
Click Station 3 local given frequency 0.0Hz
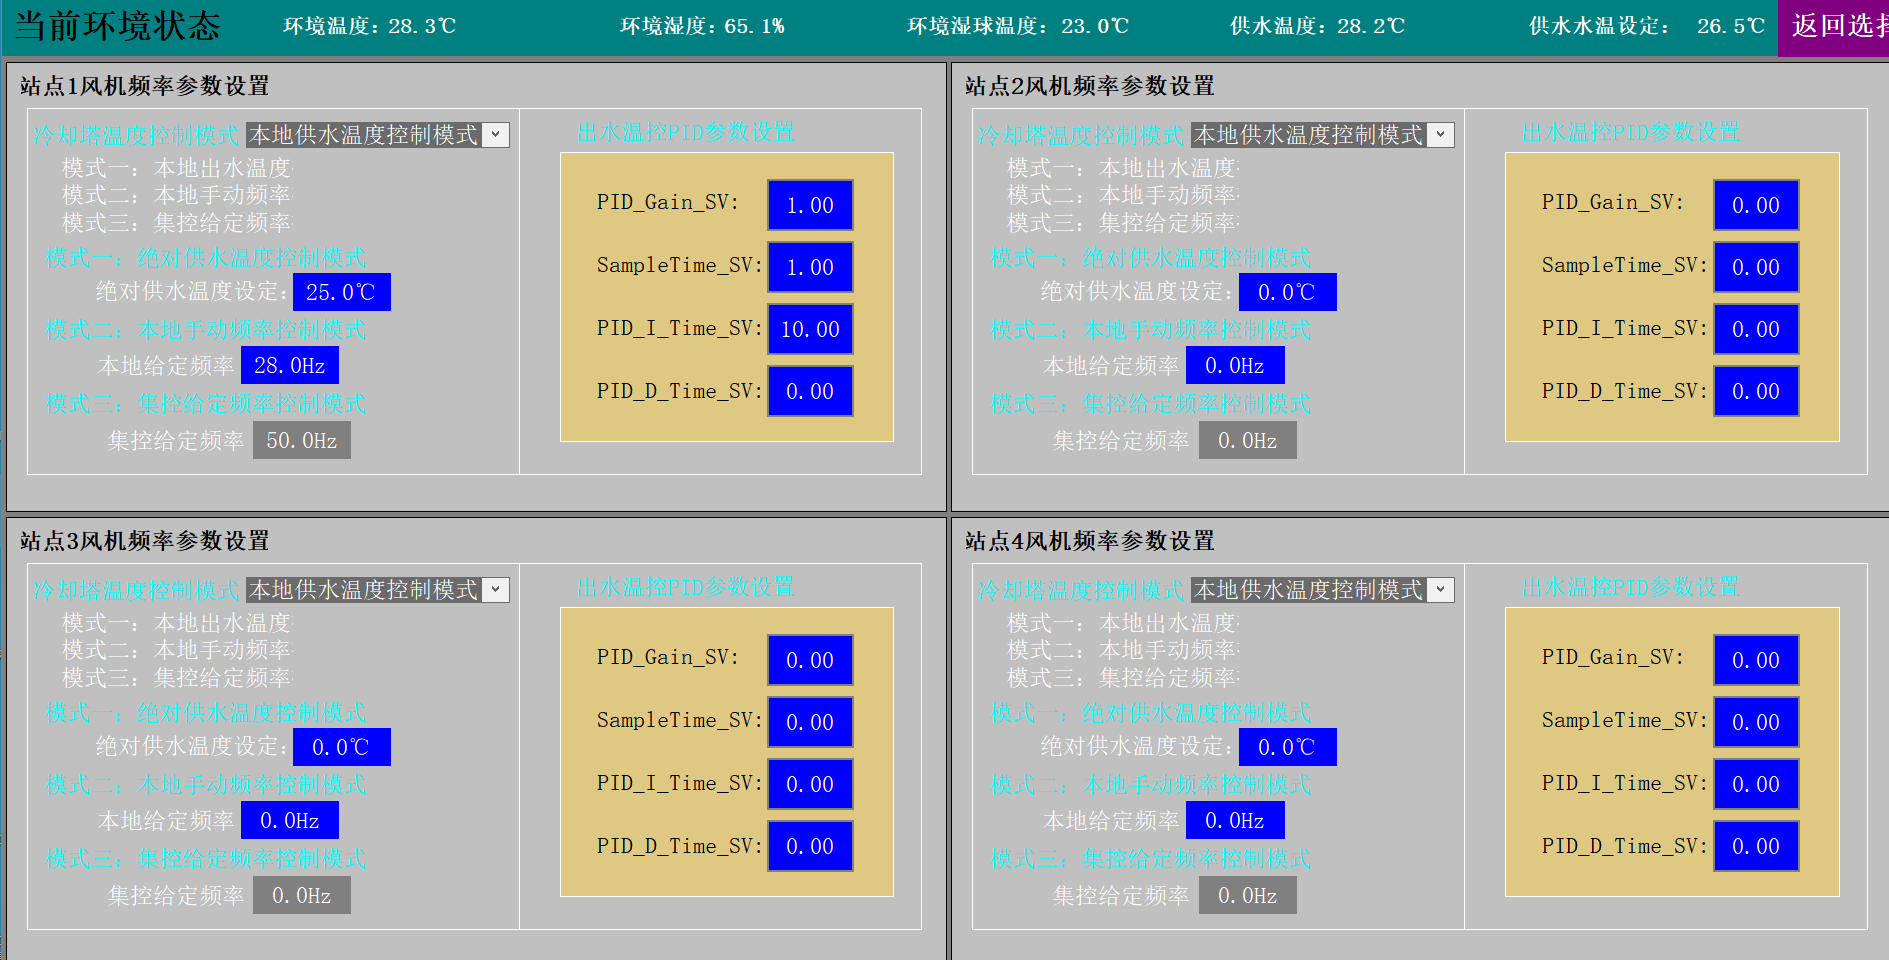[x=290, y=820]
